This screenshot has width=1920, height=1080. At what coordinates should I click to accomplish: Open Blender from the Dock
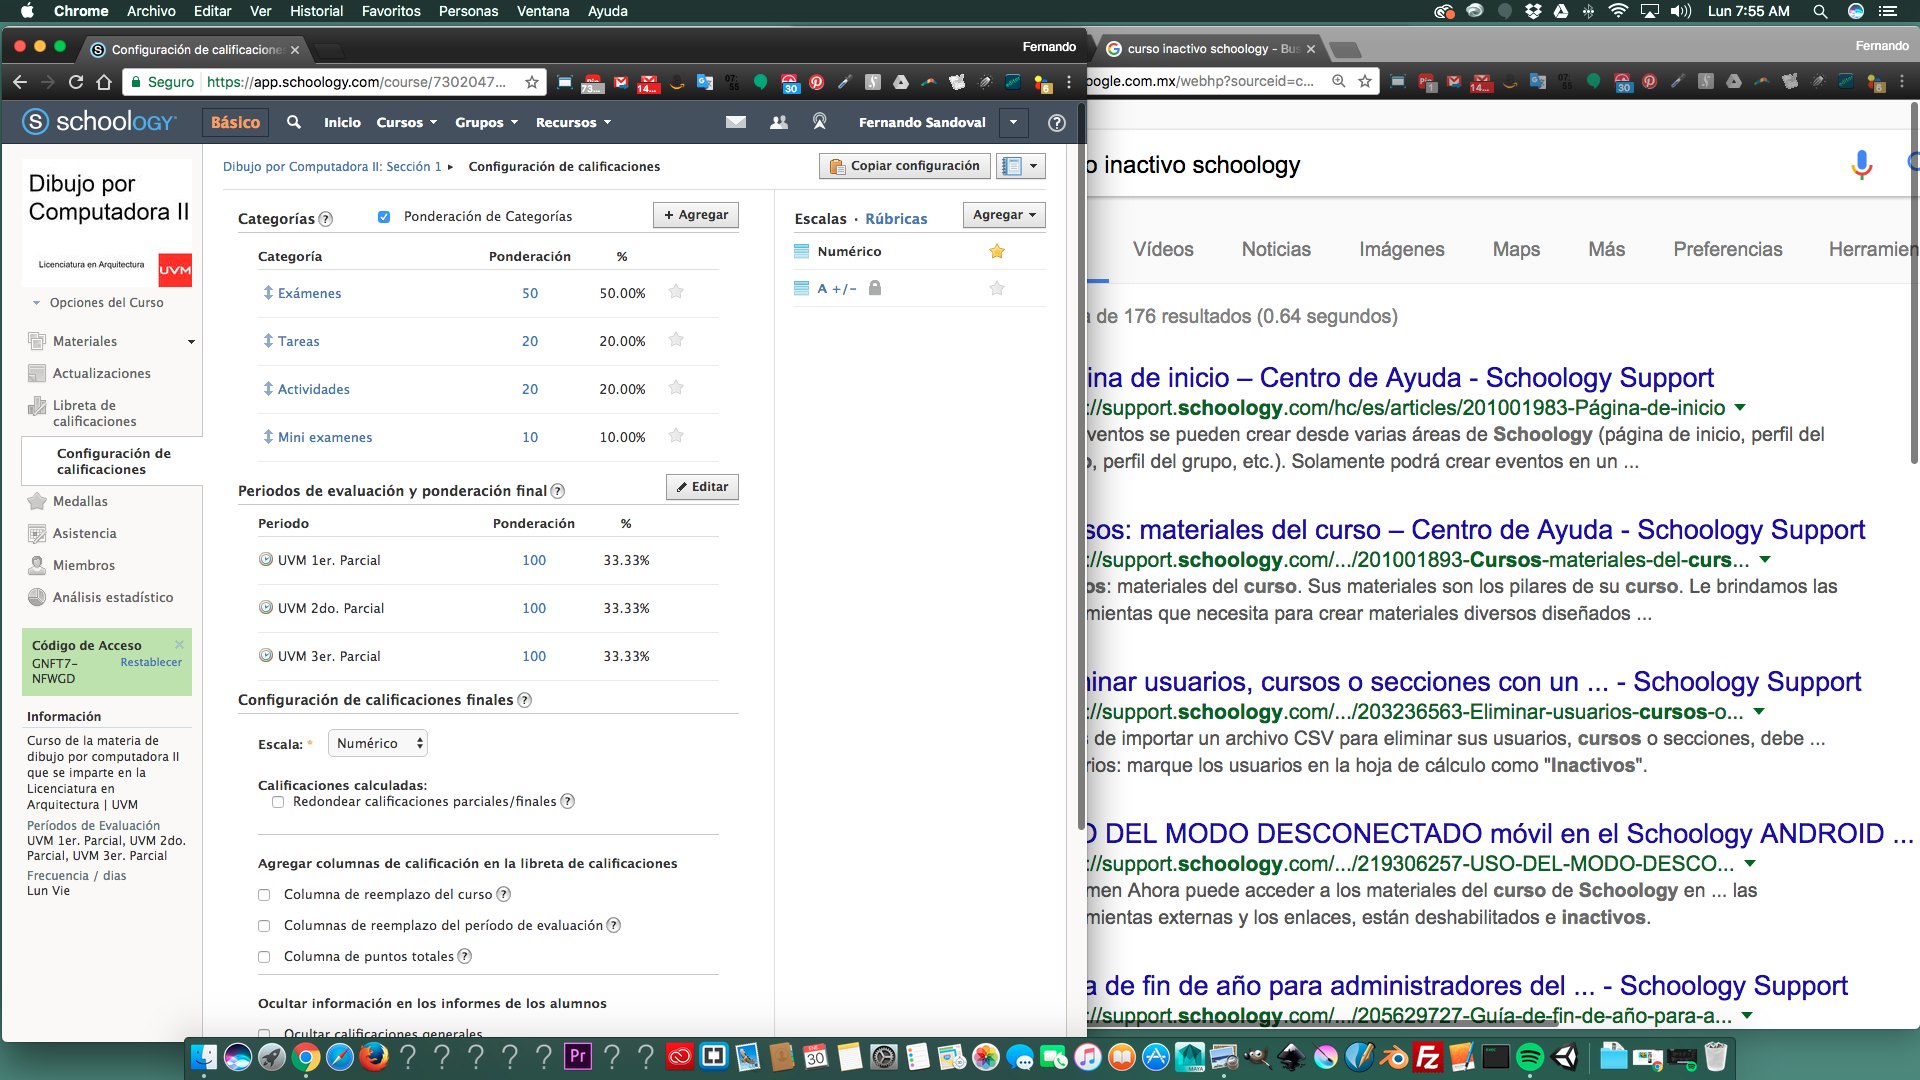coord(1394,1057)
